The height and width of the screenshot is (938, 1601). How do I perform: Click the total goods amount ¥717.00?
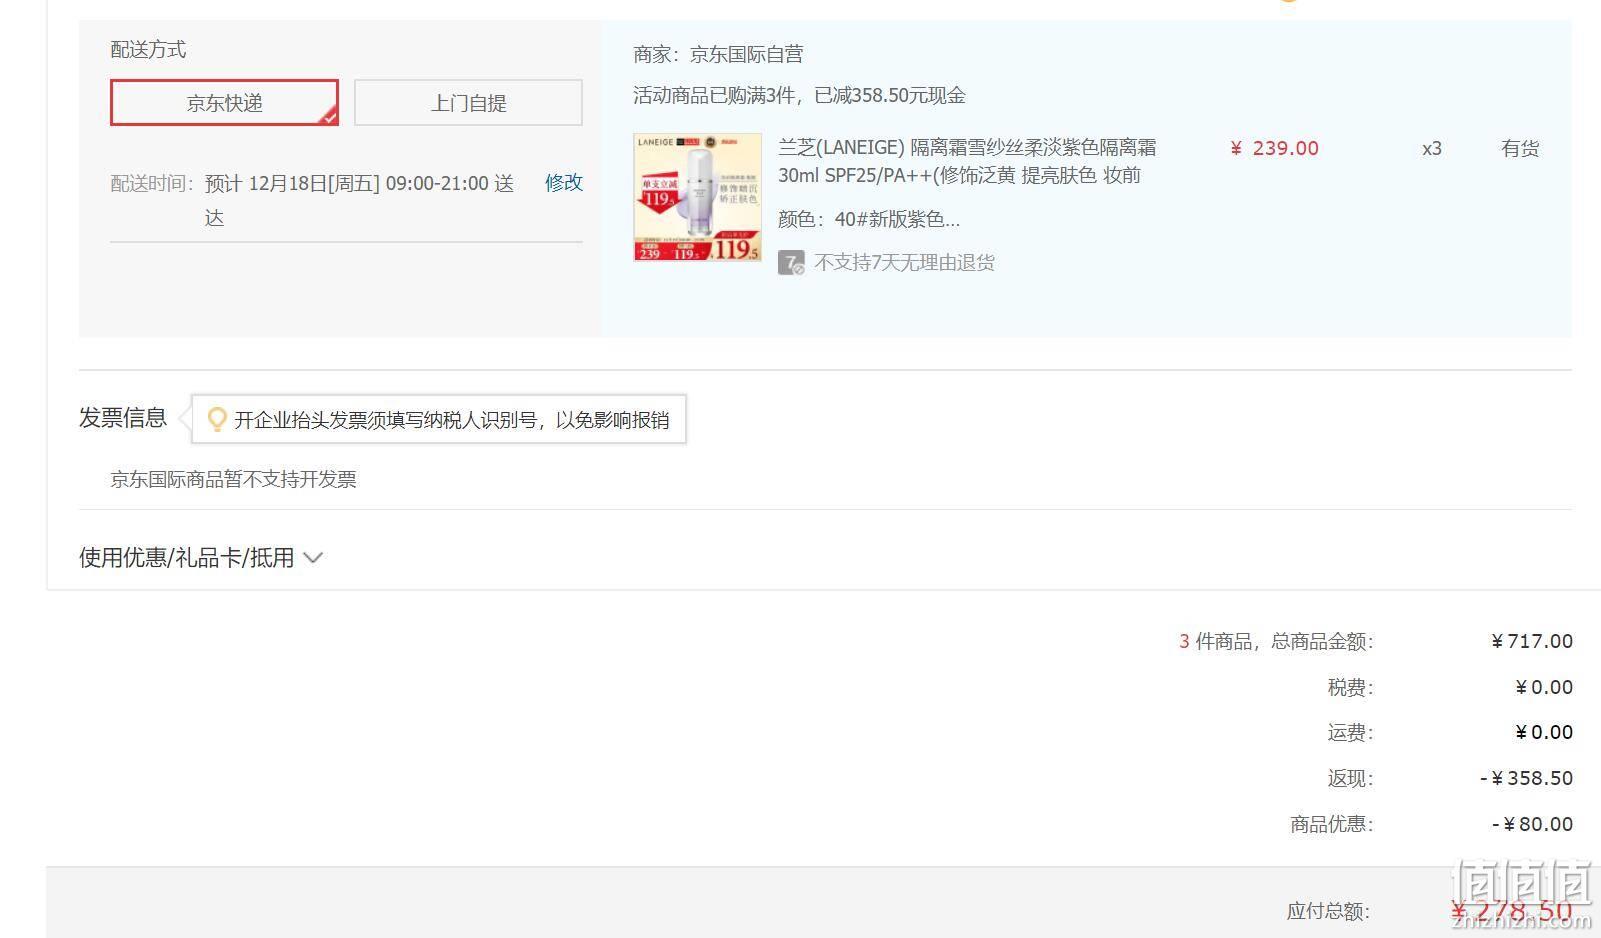click(1532, 641)
